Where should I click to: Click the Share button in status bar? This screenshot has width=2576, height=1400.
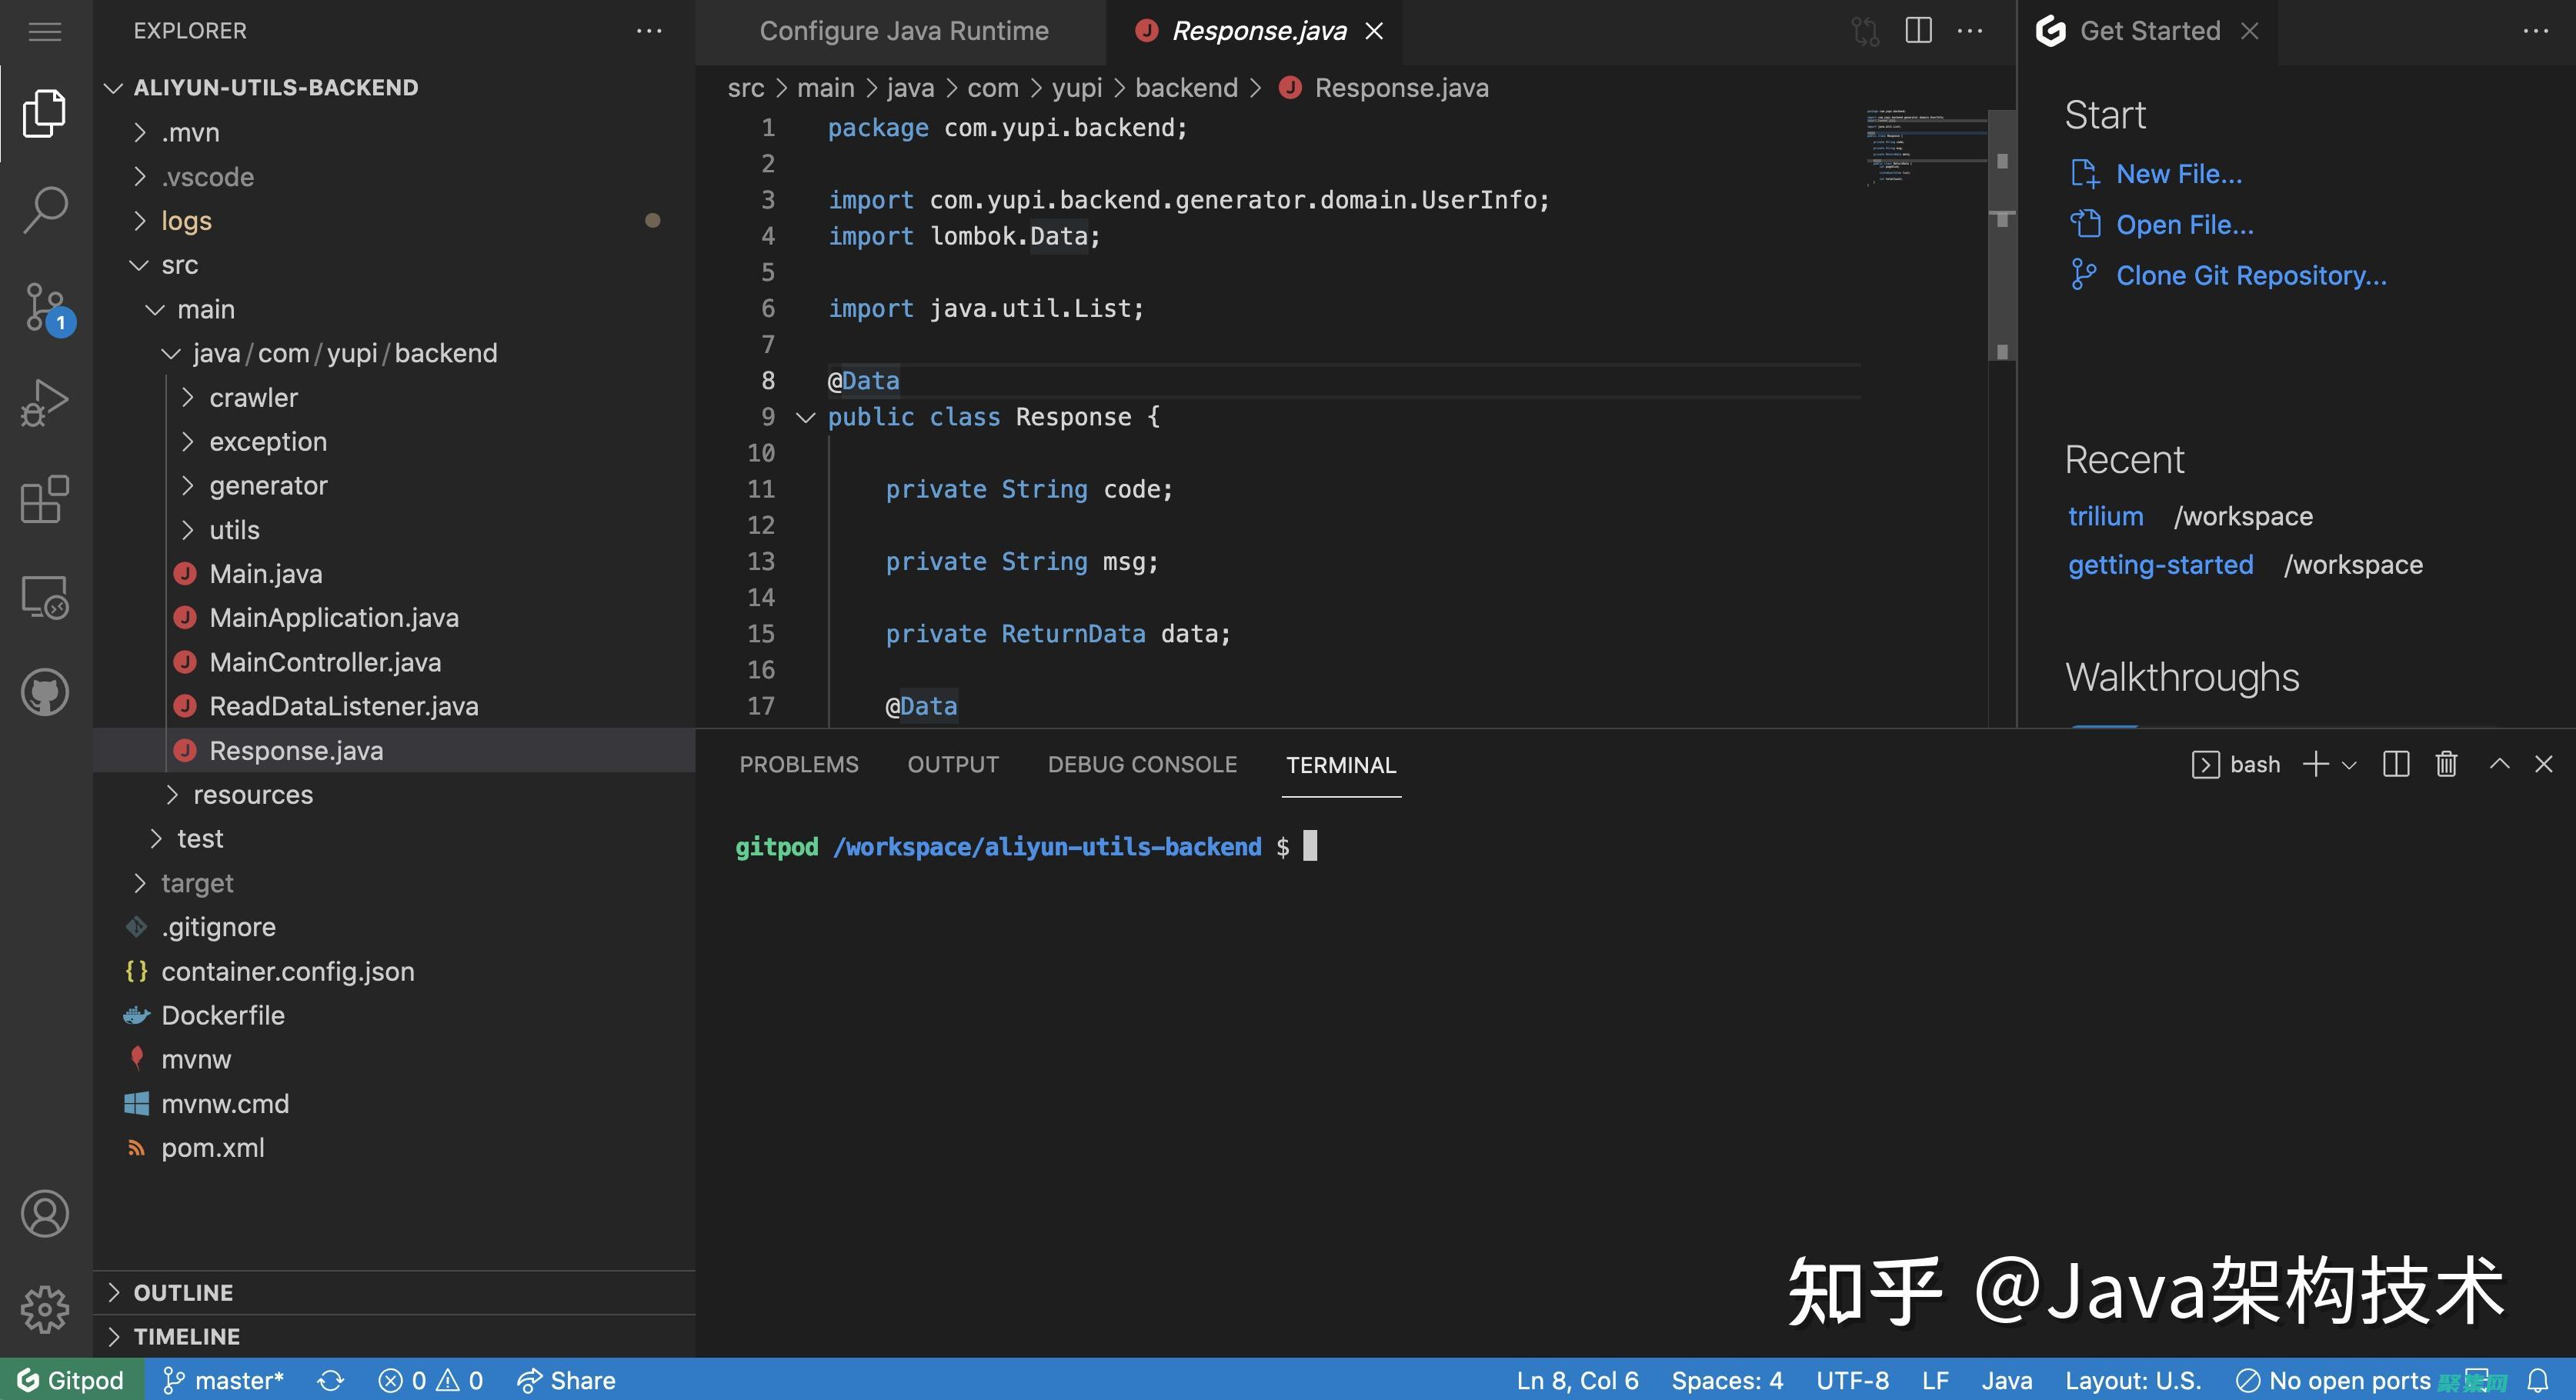pyautogui.click(x=566, y=1381)
